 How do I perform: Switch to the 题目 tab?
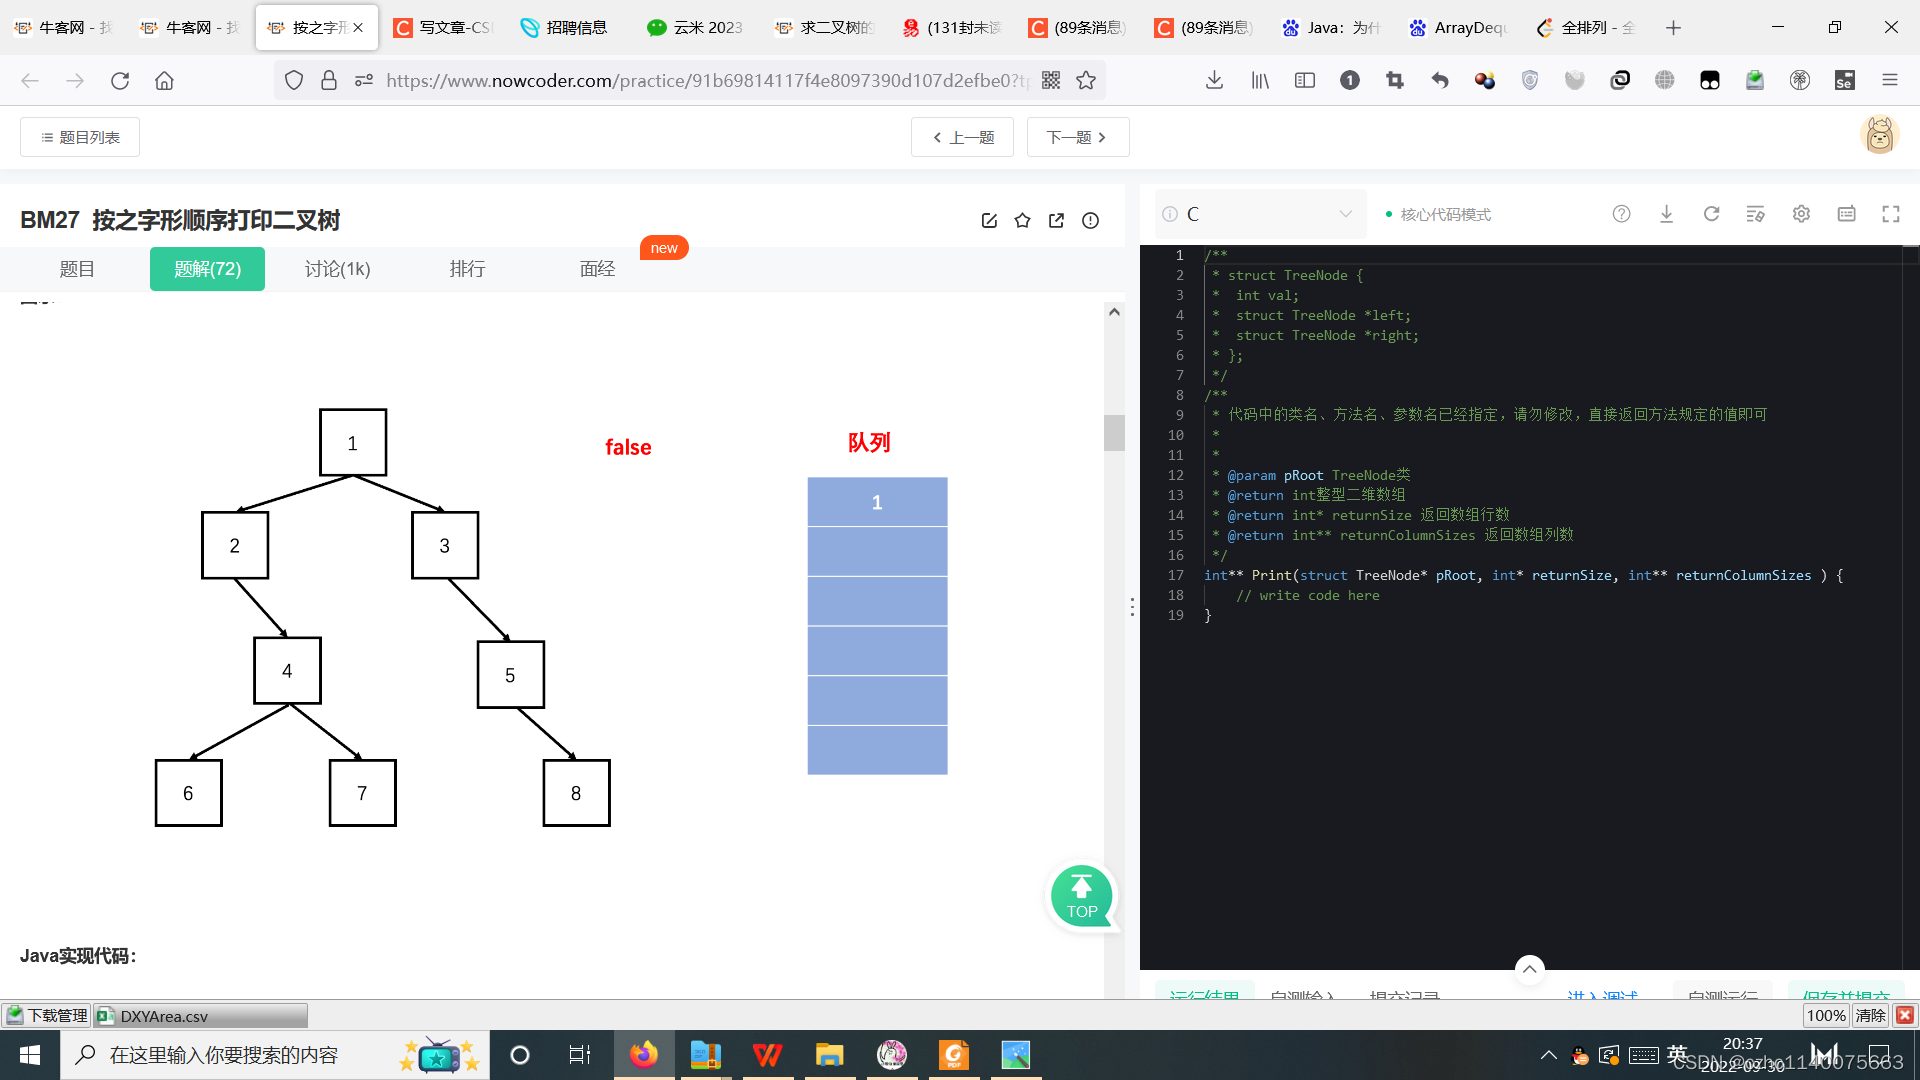click(77, 269)
